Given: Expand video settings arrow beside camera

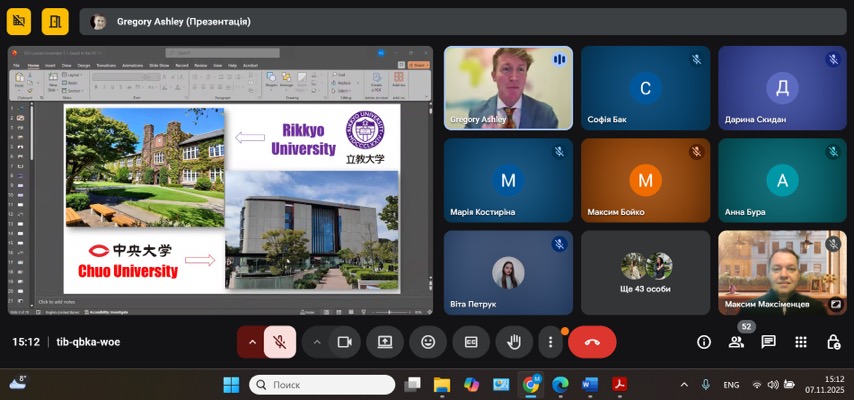Looking at the screenshot, I should pyautogui.click(x=317, y=342).
